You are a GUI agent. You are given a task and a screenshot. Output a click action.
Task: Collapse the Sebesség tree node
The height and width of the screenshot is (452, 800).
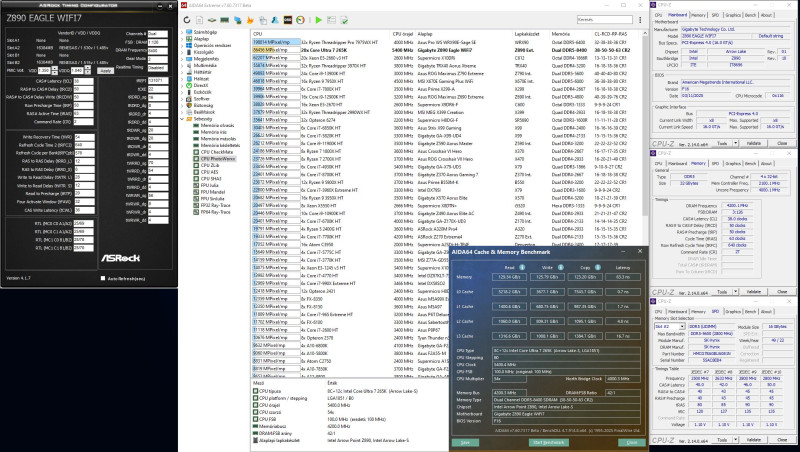click(183, 119)
